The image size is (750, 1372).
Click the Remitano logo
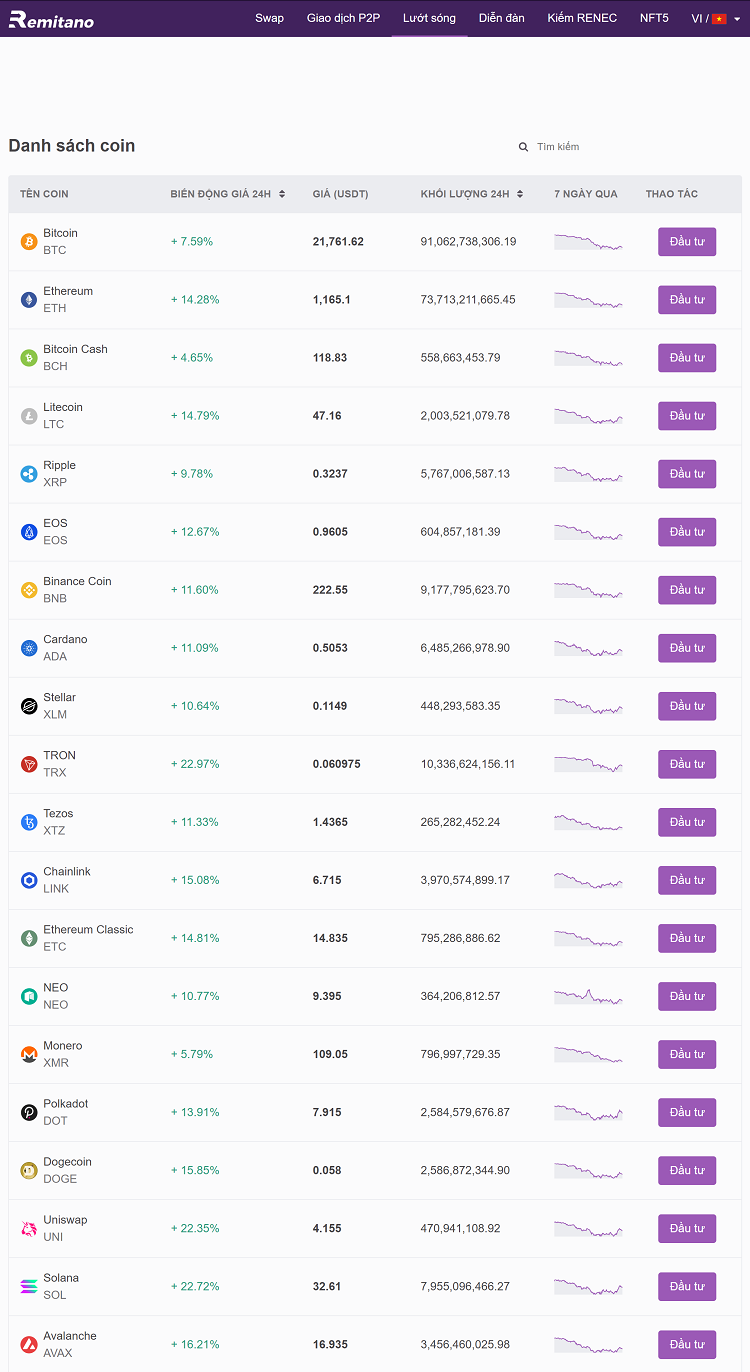click(x=51, y=19)
